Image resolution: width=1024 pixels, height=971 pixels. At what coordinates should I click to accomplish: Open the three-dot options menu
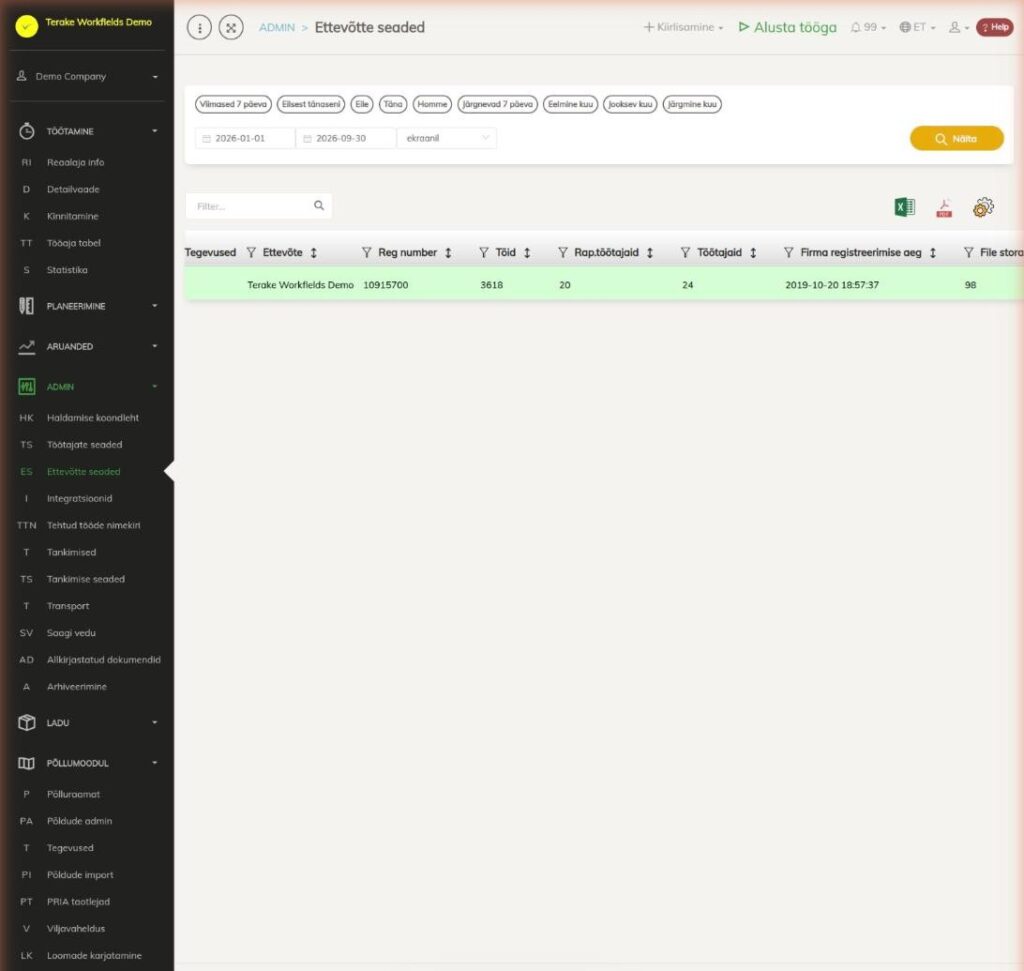(x=199, y=27)
